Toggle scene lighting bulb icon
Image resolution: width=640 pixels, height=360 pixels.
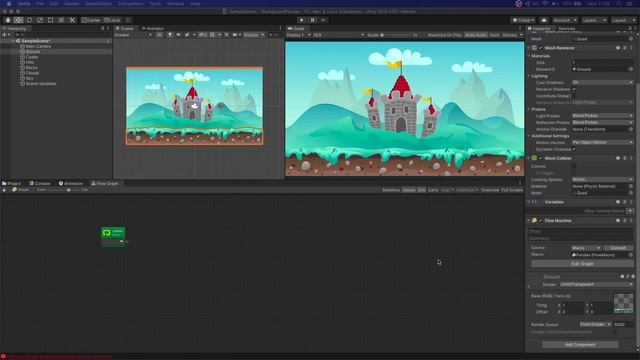point(170,35)
